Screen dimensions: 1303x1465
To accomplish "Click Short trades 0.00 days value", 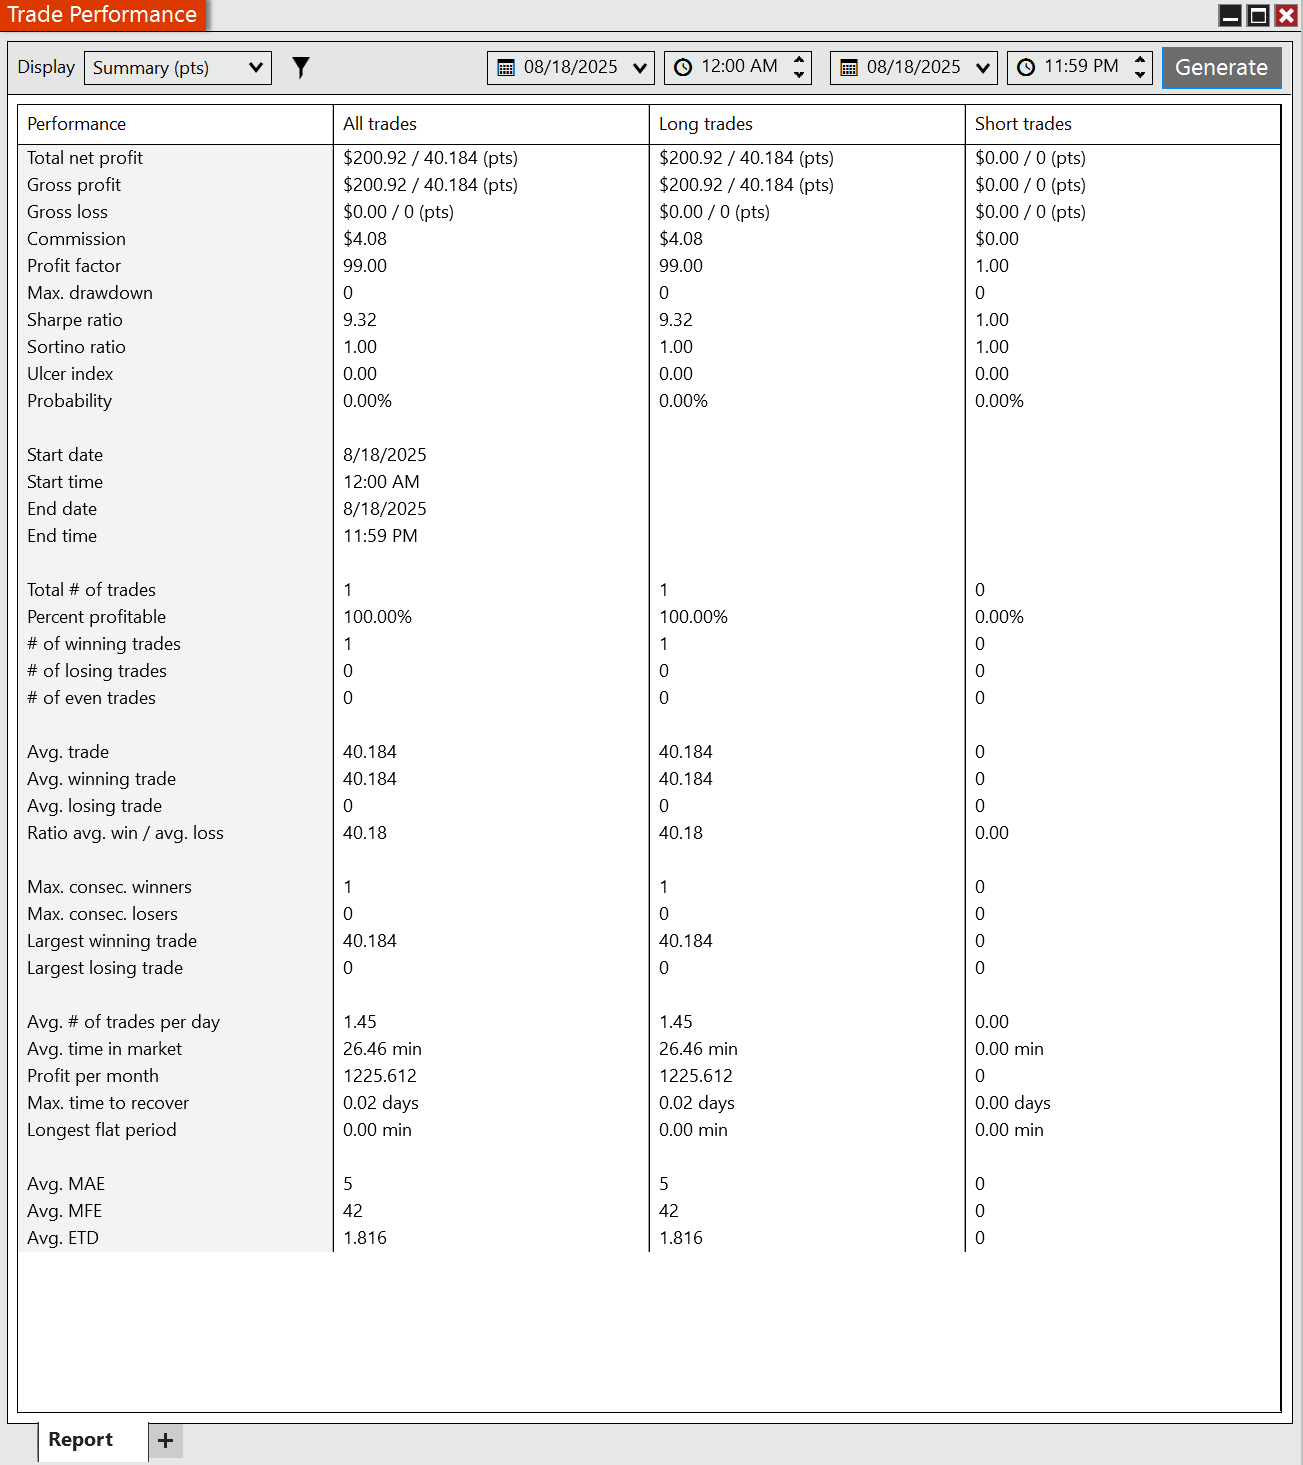I will 1013,1103.
